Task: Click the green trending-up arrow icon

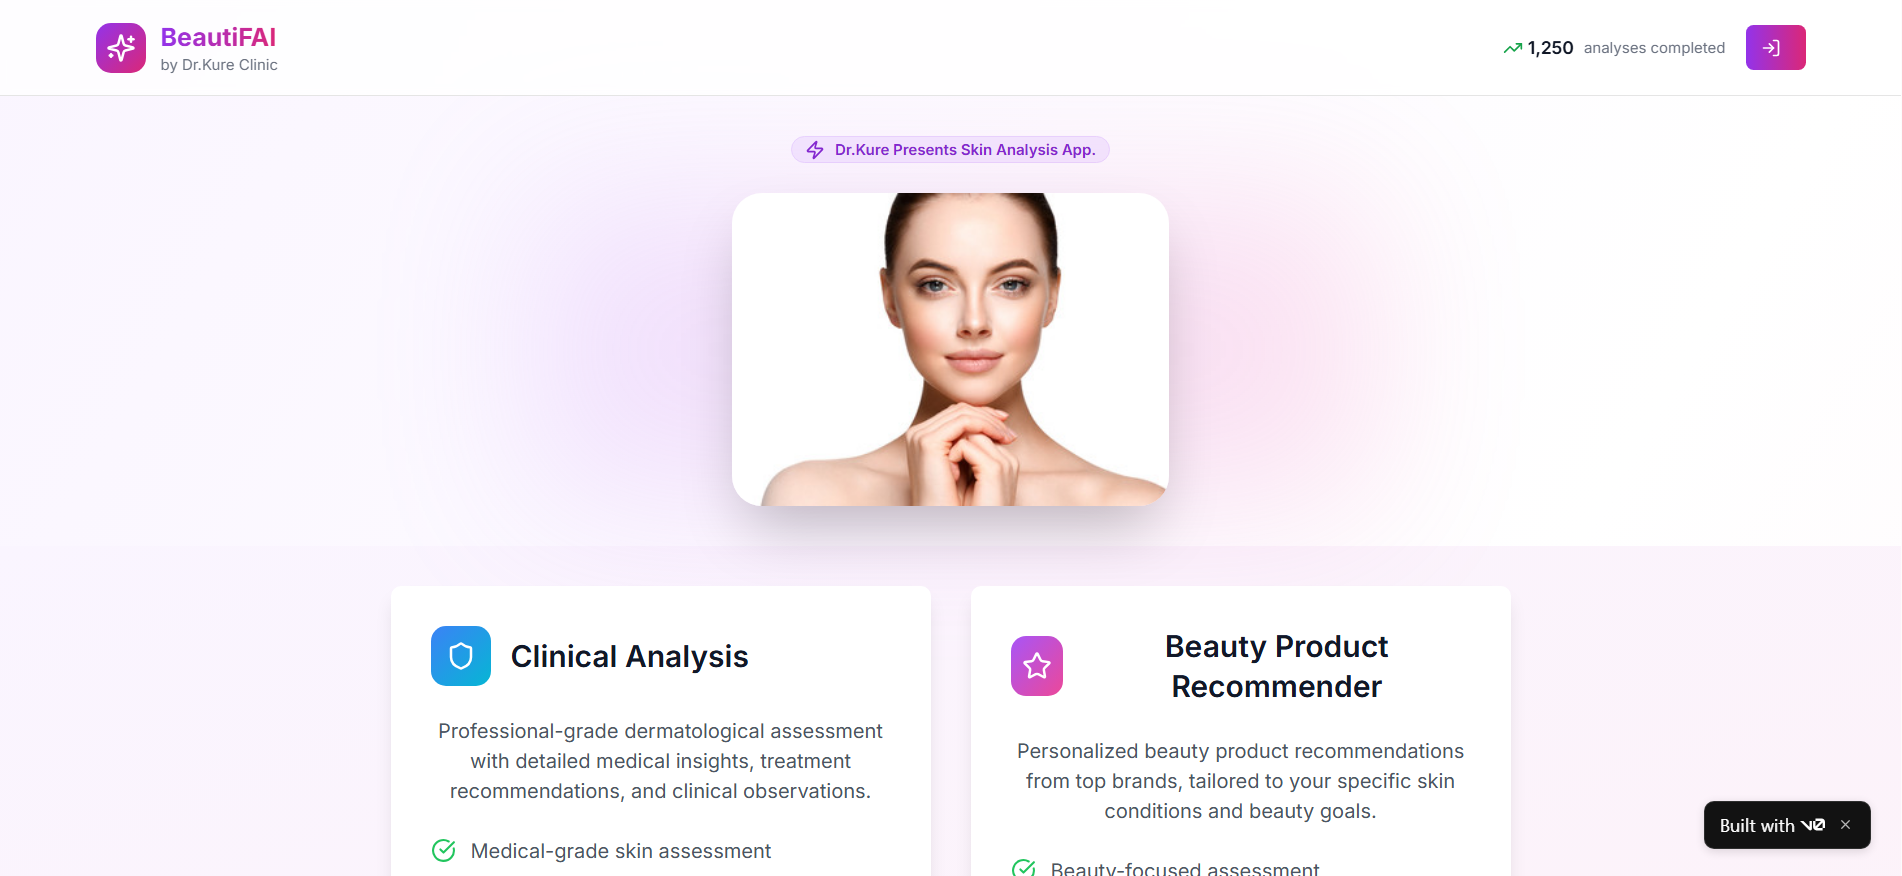Action: tap(1513, 48)
